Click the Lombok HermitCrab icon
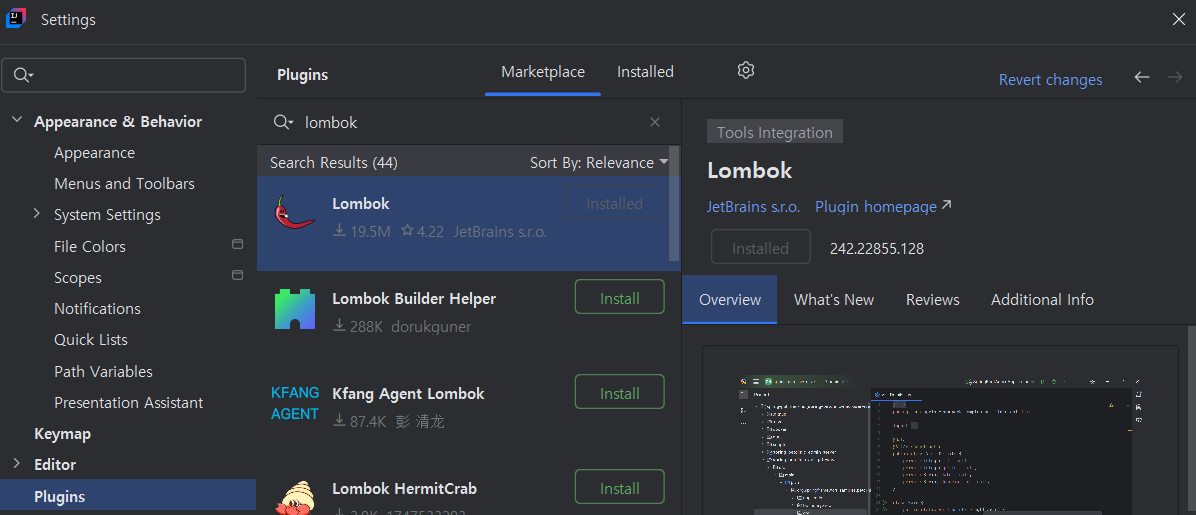This screenshot has width=1196, height=515. [294, 497]
